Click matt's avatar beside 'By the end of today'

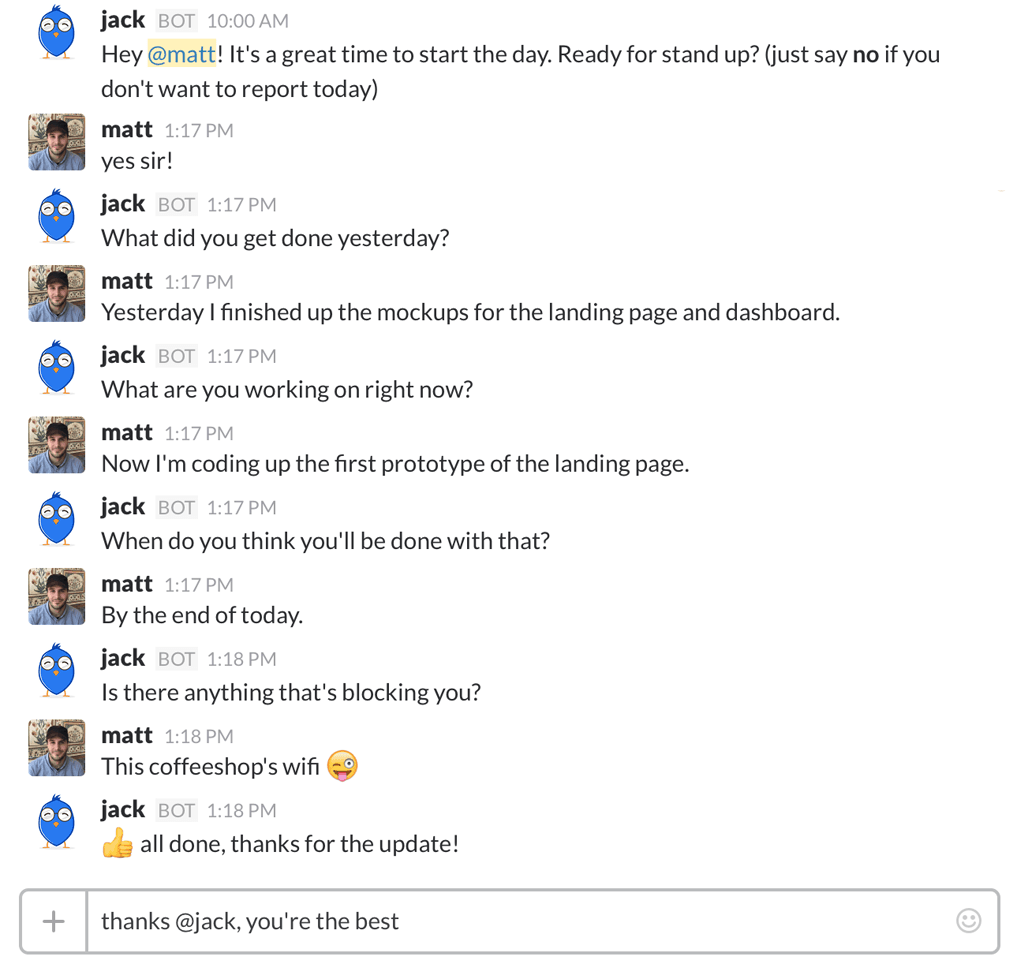click(x=57, y=596)
